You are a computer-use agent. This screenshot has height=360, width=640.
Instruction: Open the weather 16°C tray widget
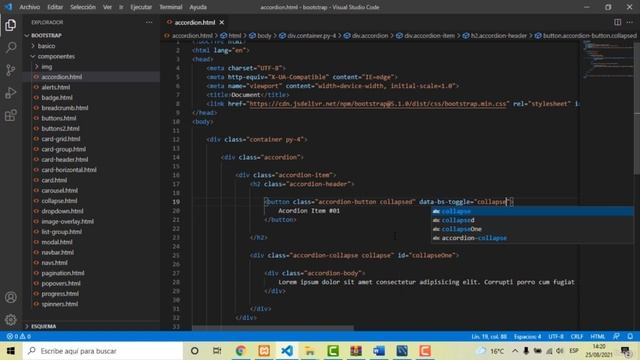491,351
